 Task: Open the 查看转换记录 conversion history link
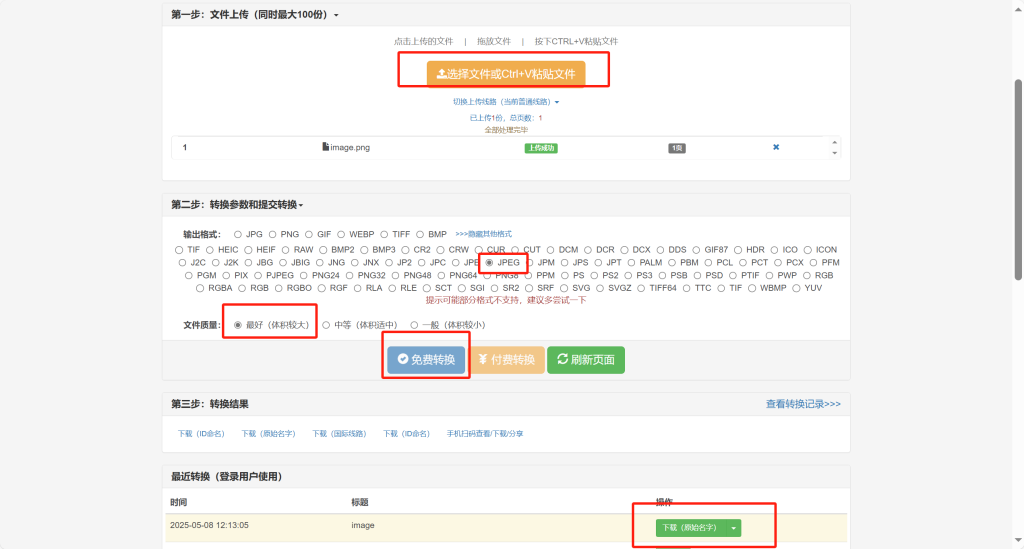(802, 404)
